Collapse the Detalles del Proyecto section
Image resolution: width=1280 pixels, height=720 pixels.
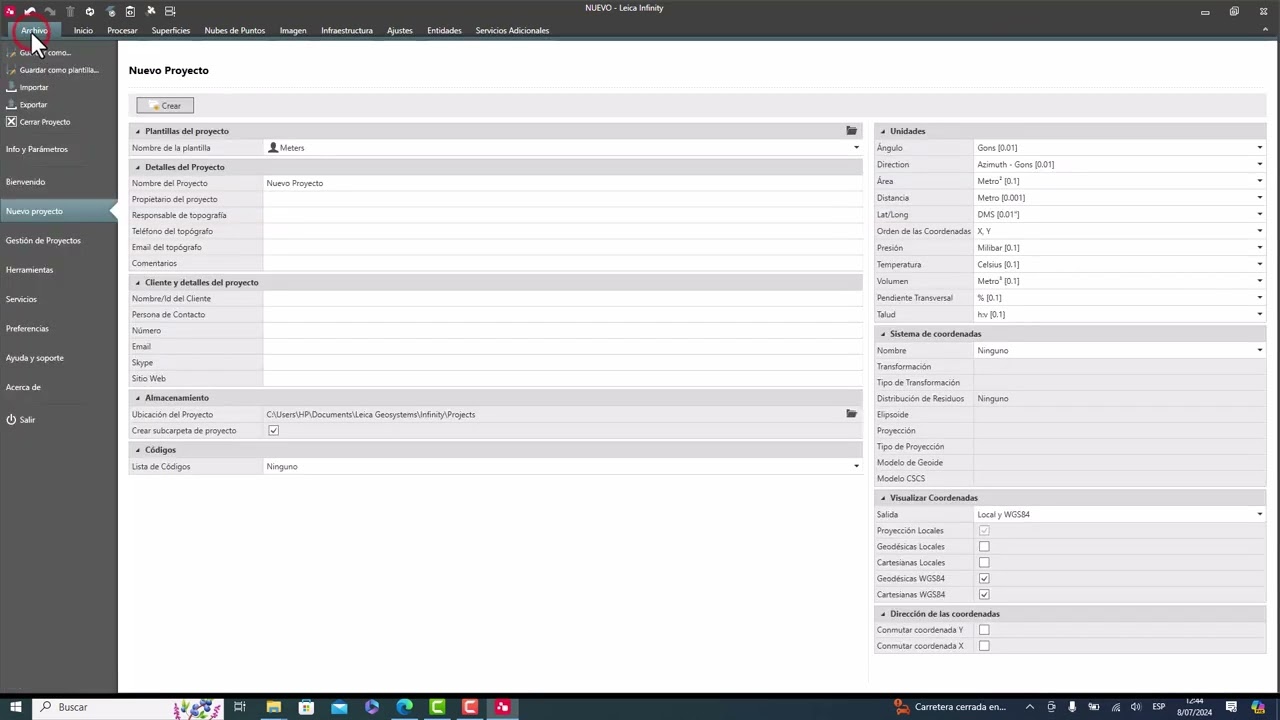138,167
